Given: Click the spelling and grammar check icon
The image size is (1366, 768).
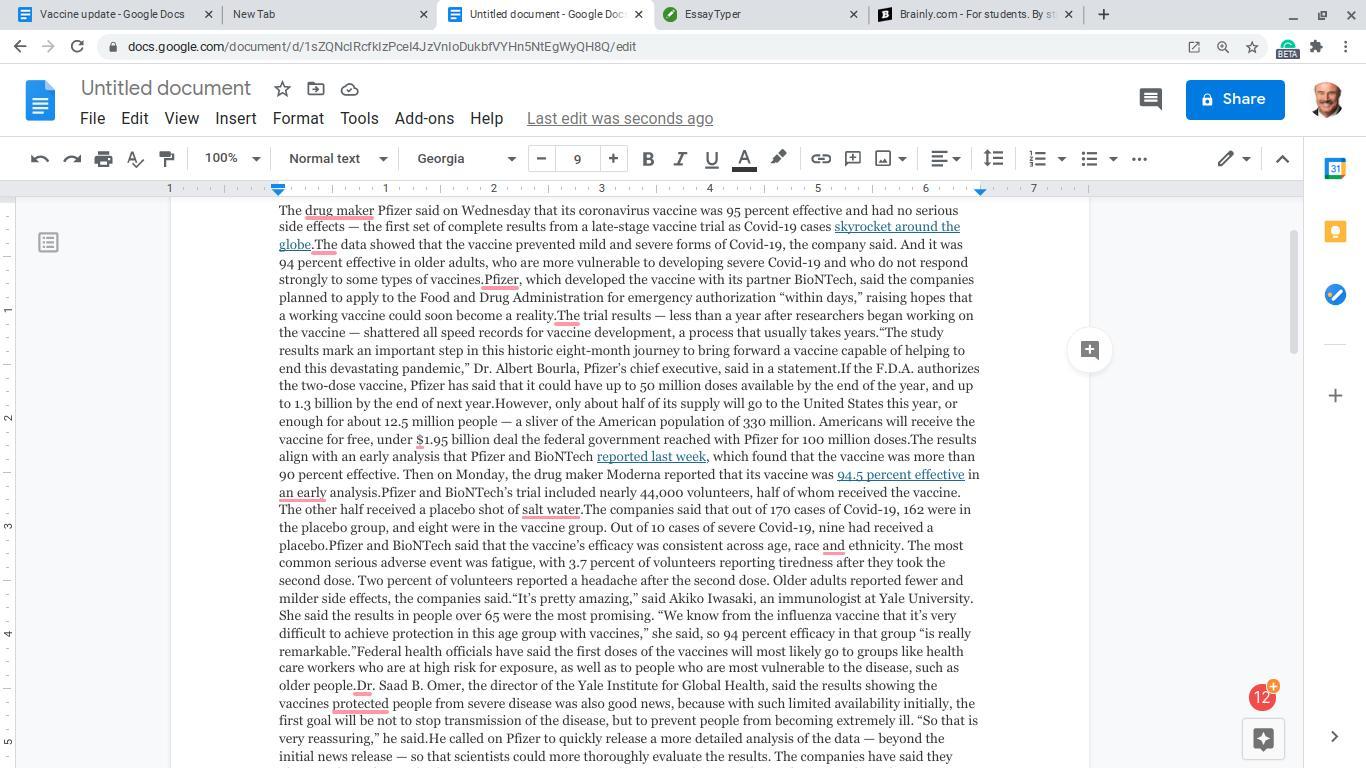Looking at the screenshot, I should tap(135, 159).
